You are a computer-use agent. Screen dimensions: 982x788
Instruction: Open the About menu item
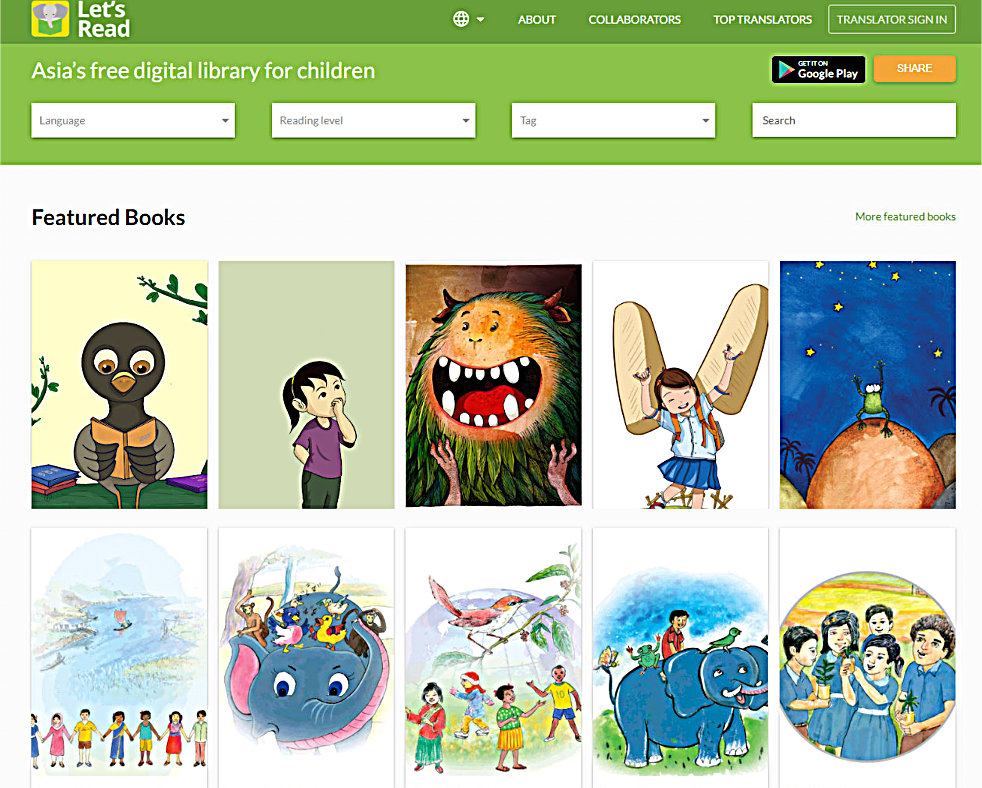pyautogui.click(x=537, y=20)
